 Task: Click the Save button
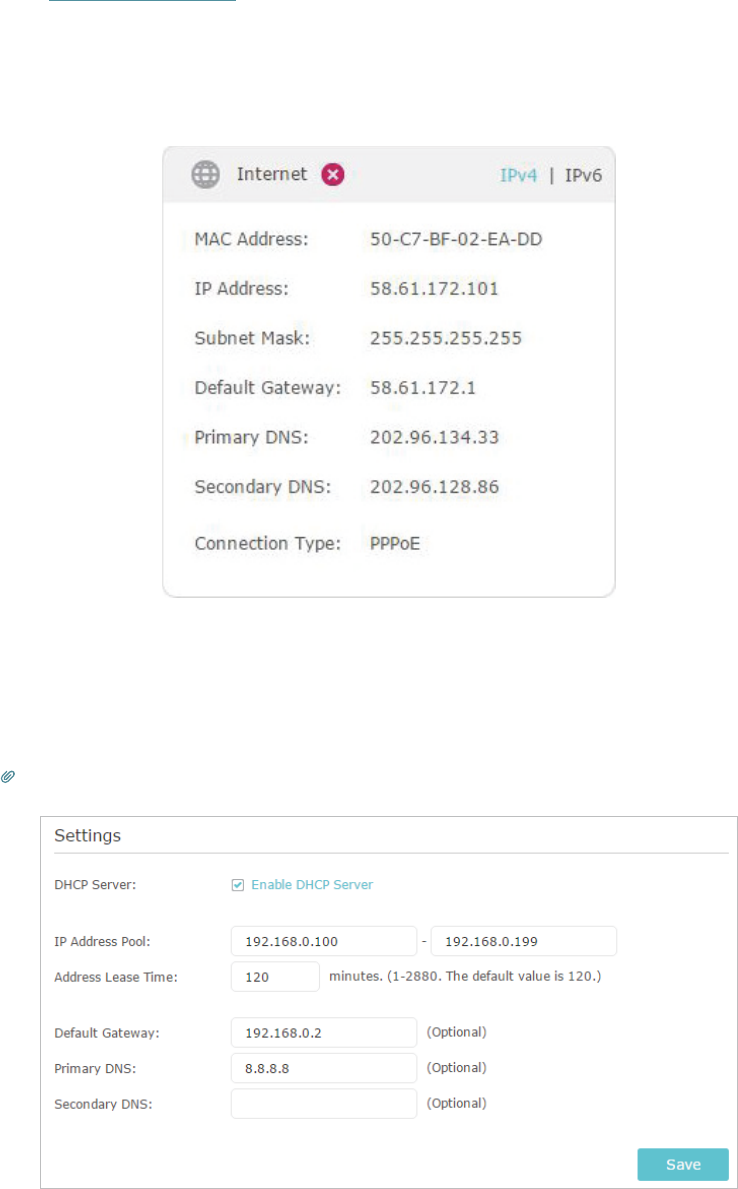[683, 1165]
